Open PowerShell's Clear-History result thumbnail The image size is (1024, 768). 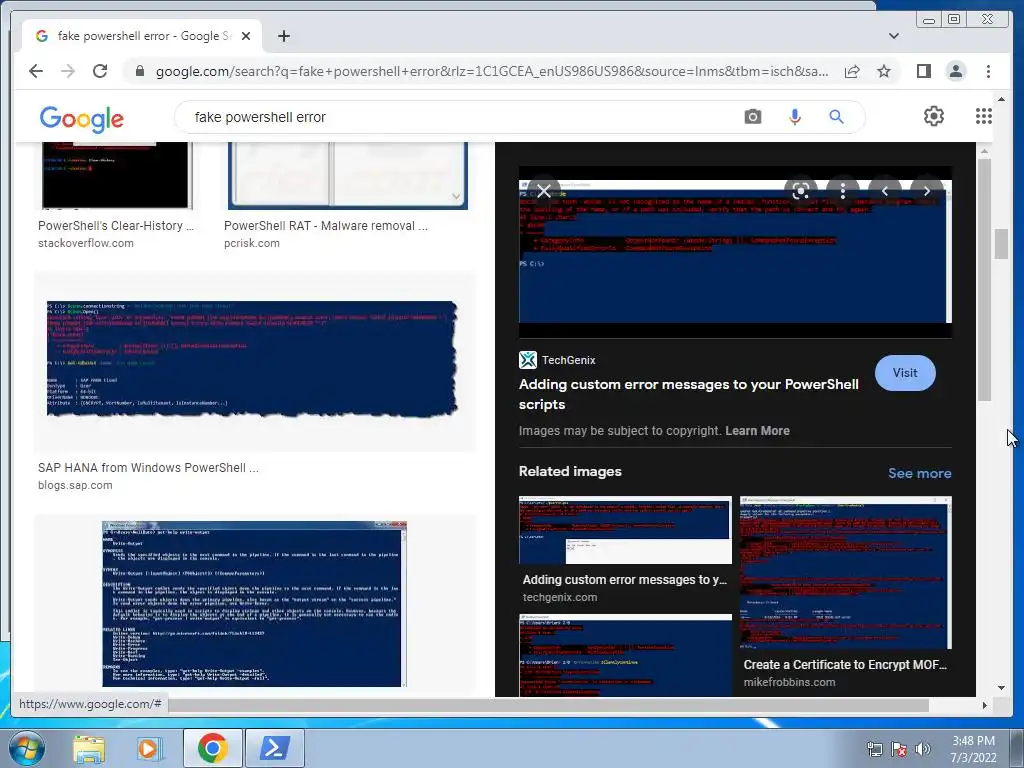click(x=116, y=175)
